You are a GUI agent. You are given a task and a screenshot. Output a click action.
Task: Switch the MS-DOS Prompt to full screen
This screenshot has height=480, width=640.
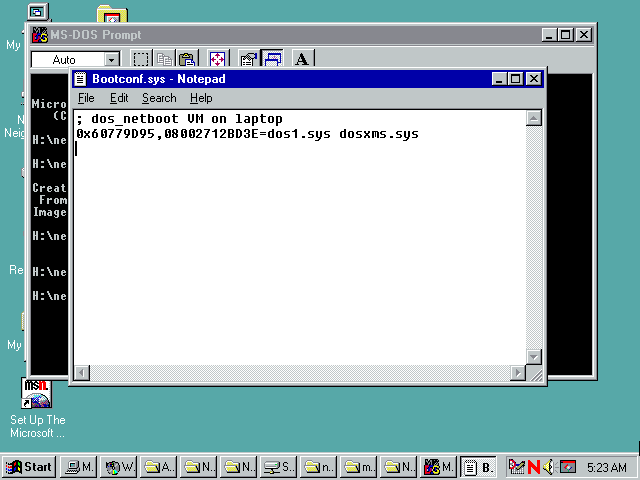point(217,60)
